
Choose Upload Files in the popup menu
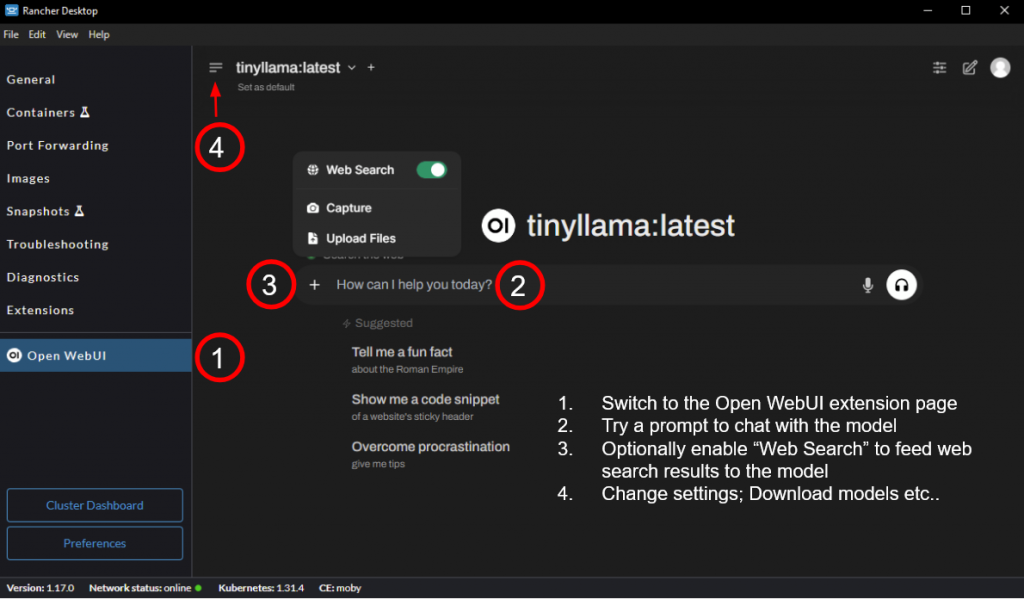360,239
